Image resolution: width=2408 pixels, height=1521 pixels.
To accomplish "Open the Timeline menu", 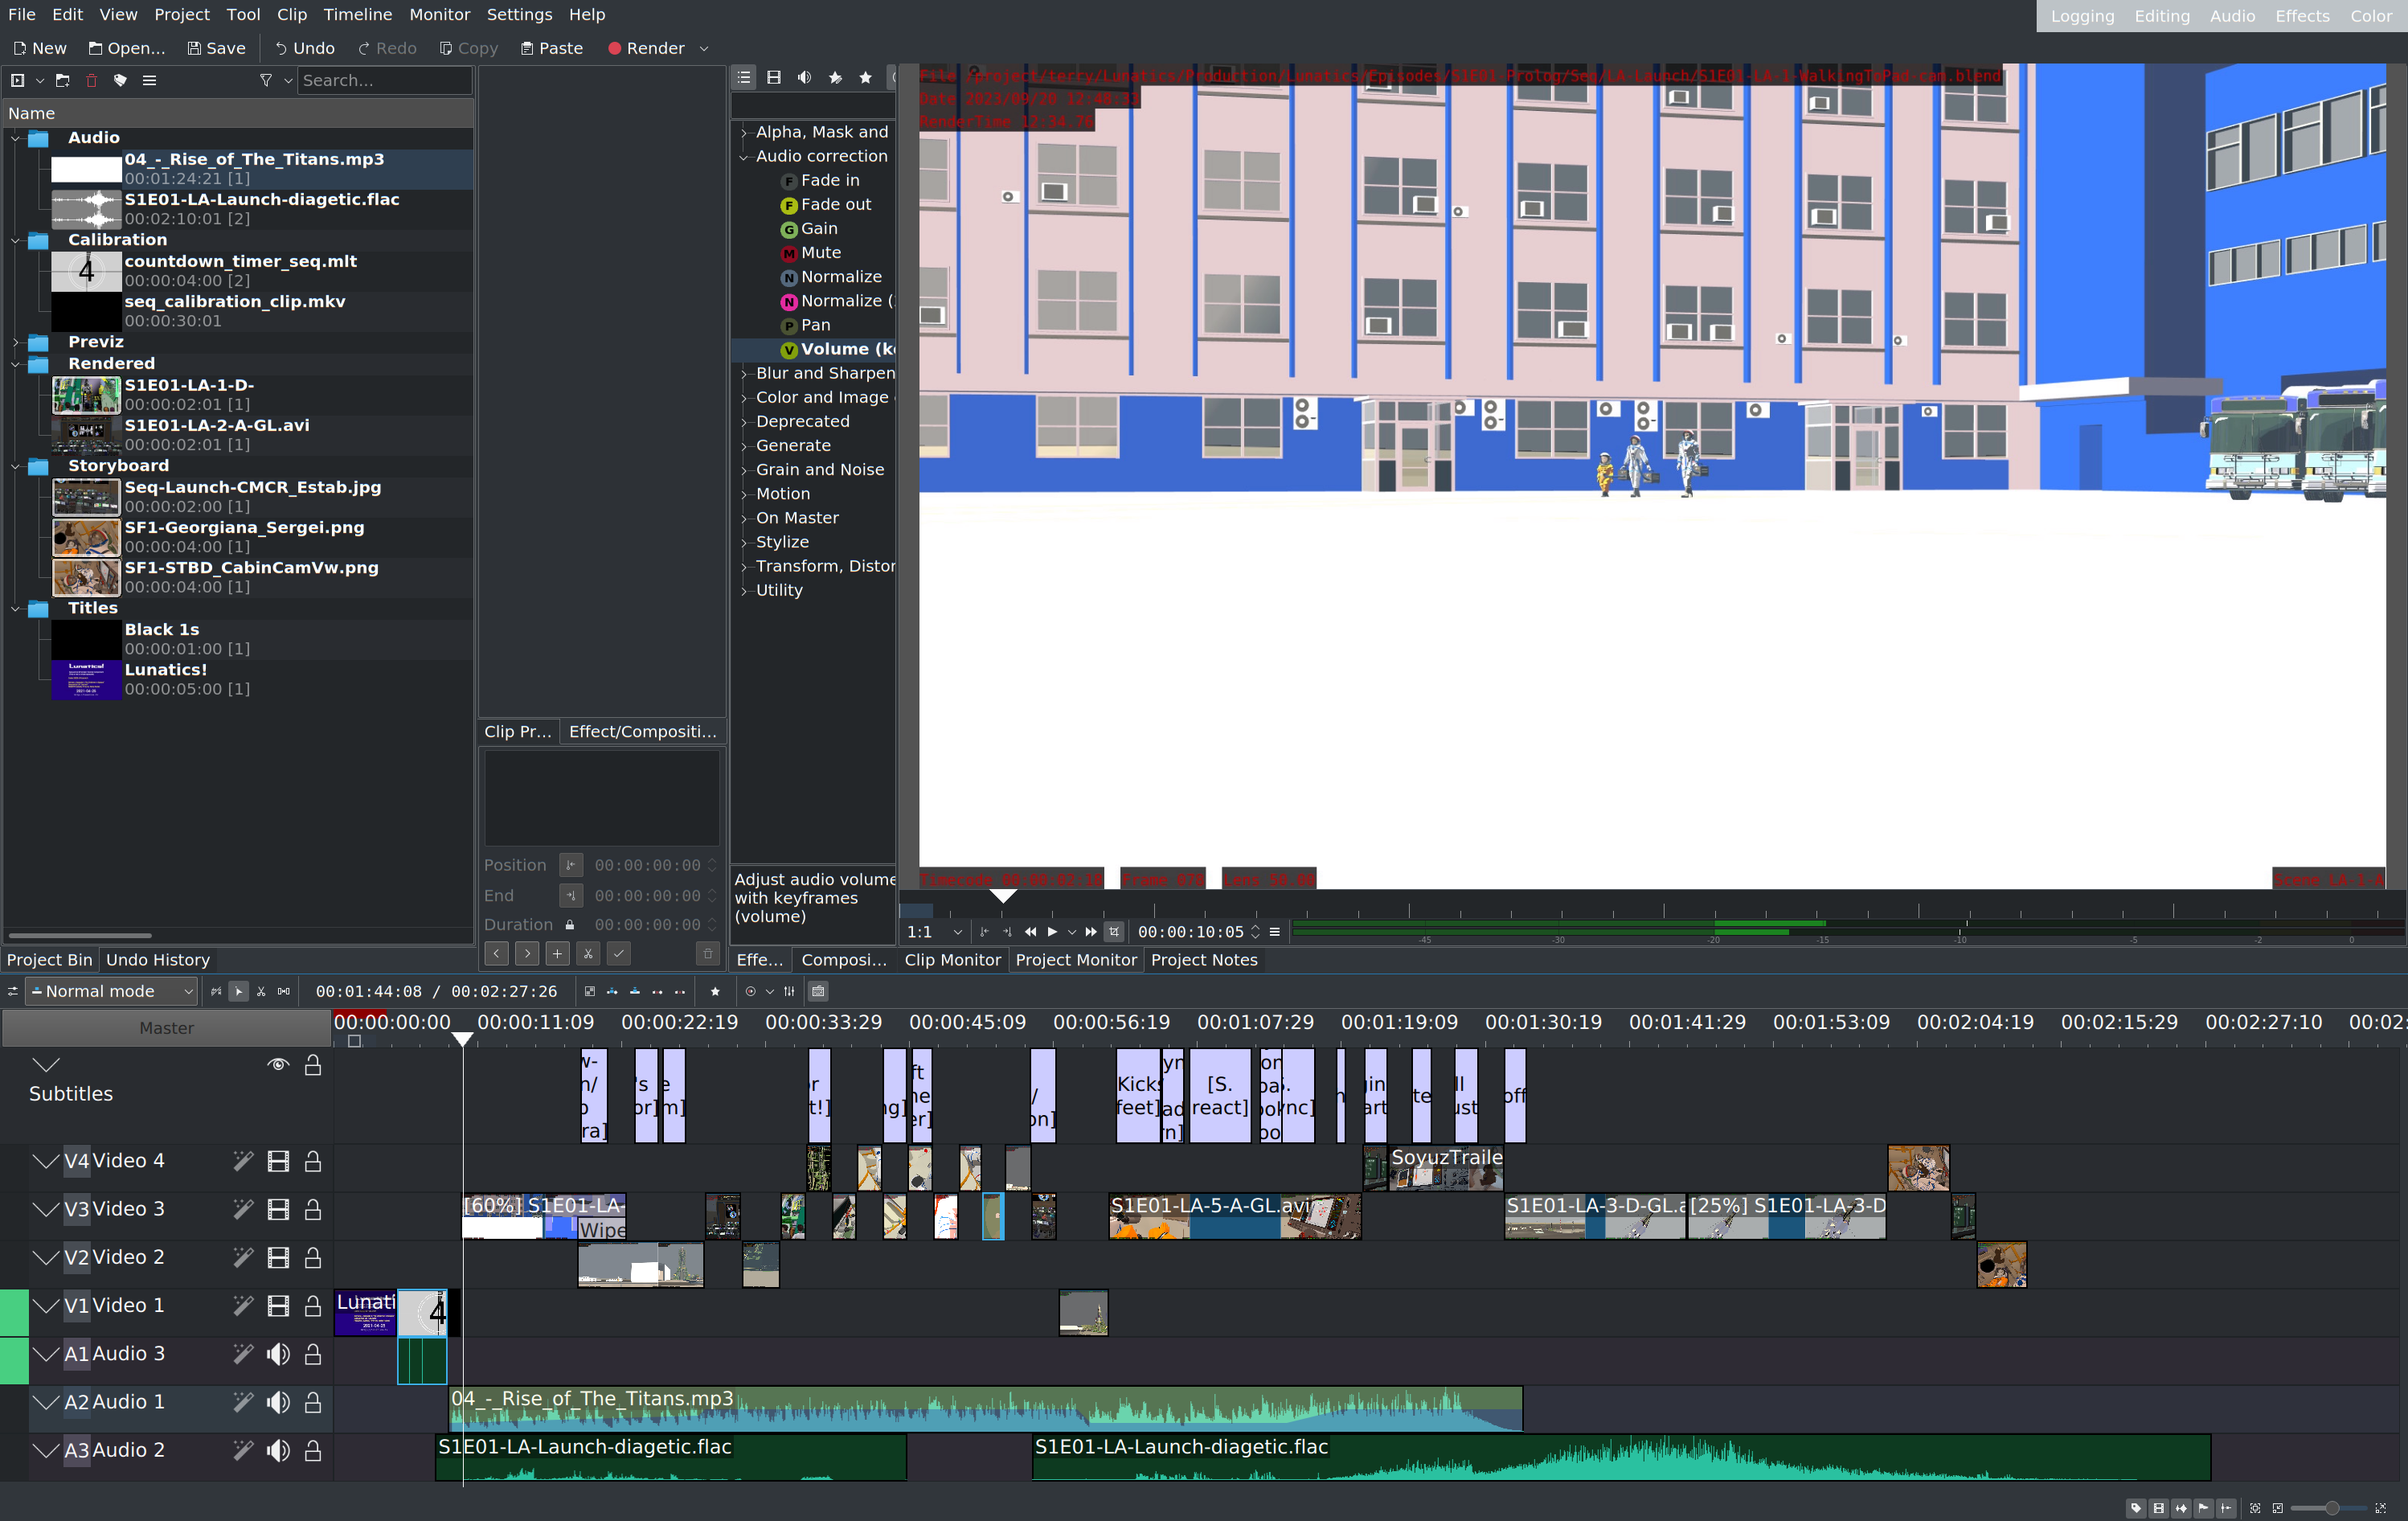I will [x=358, y=14].
